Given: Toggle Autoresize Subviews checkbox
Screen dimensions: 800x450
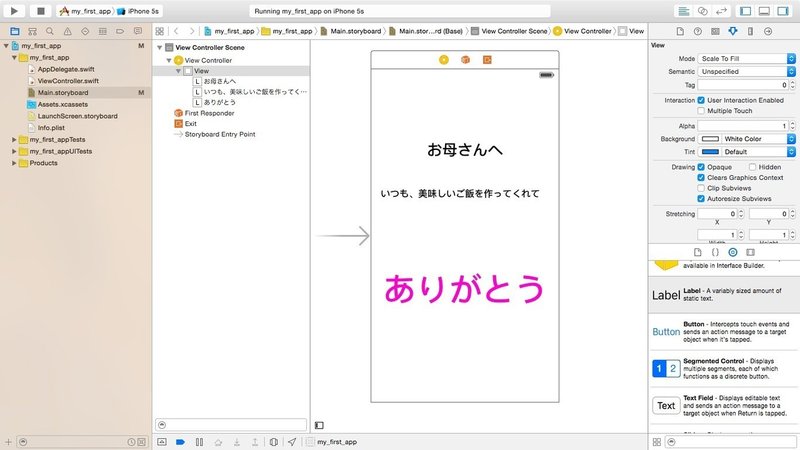Looking at the screenshot, I should point(701,198).
